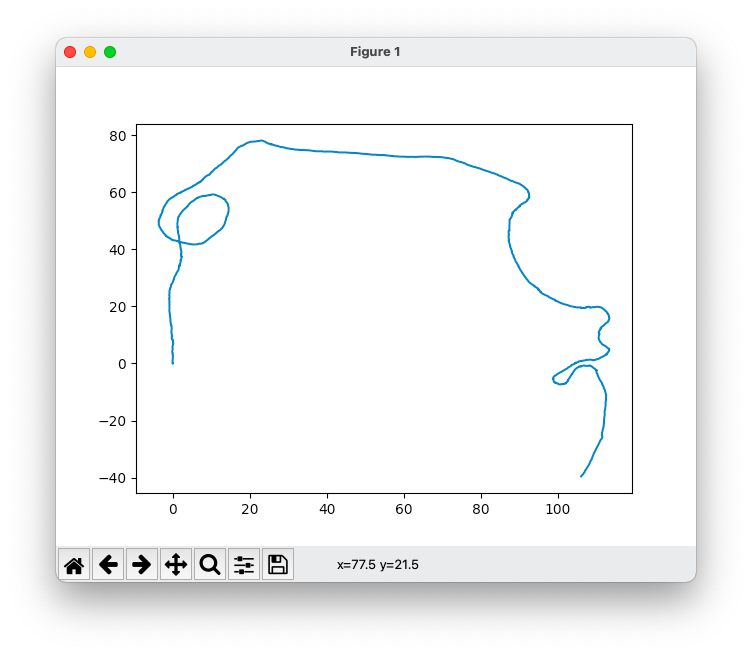752x656 pixels.
Task: Click the blue curve's loop near top-left
Action: click(203, 219)
